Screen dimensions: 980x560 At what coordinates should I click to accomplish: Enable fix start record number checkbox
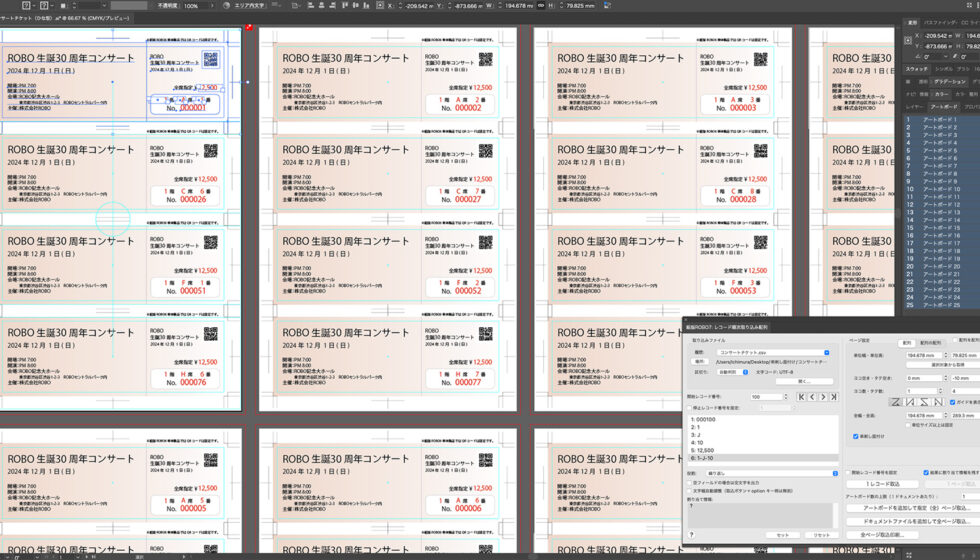tap(848, 472)
